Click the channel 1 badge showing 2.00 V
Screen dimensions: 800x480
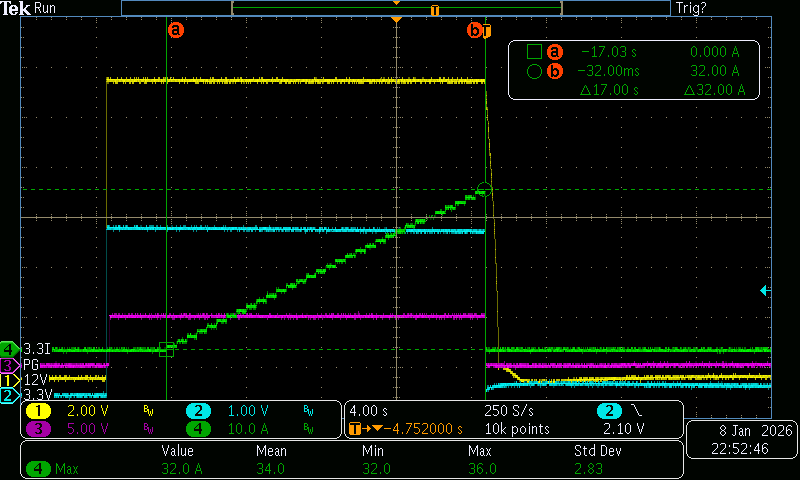(x=39, y=411)
